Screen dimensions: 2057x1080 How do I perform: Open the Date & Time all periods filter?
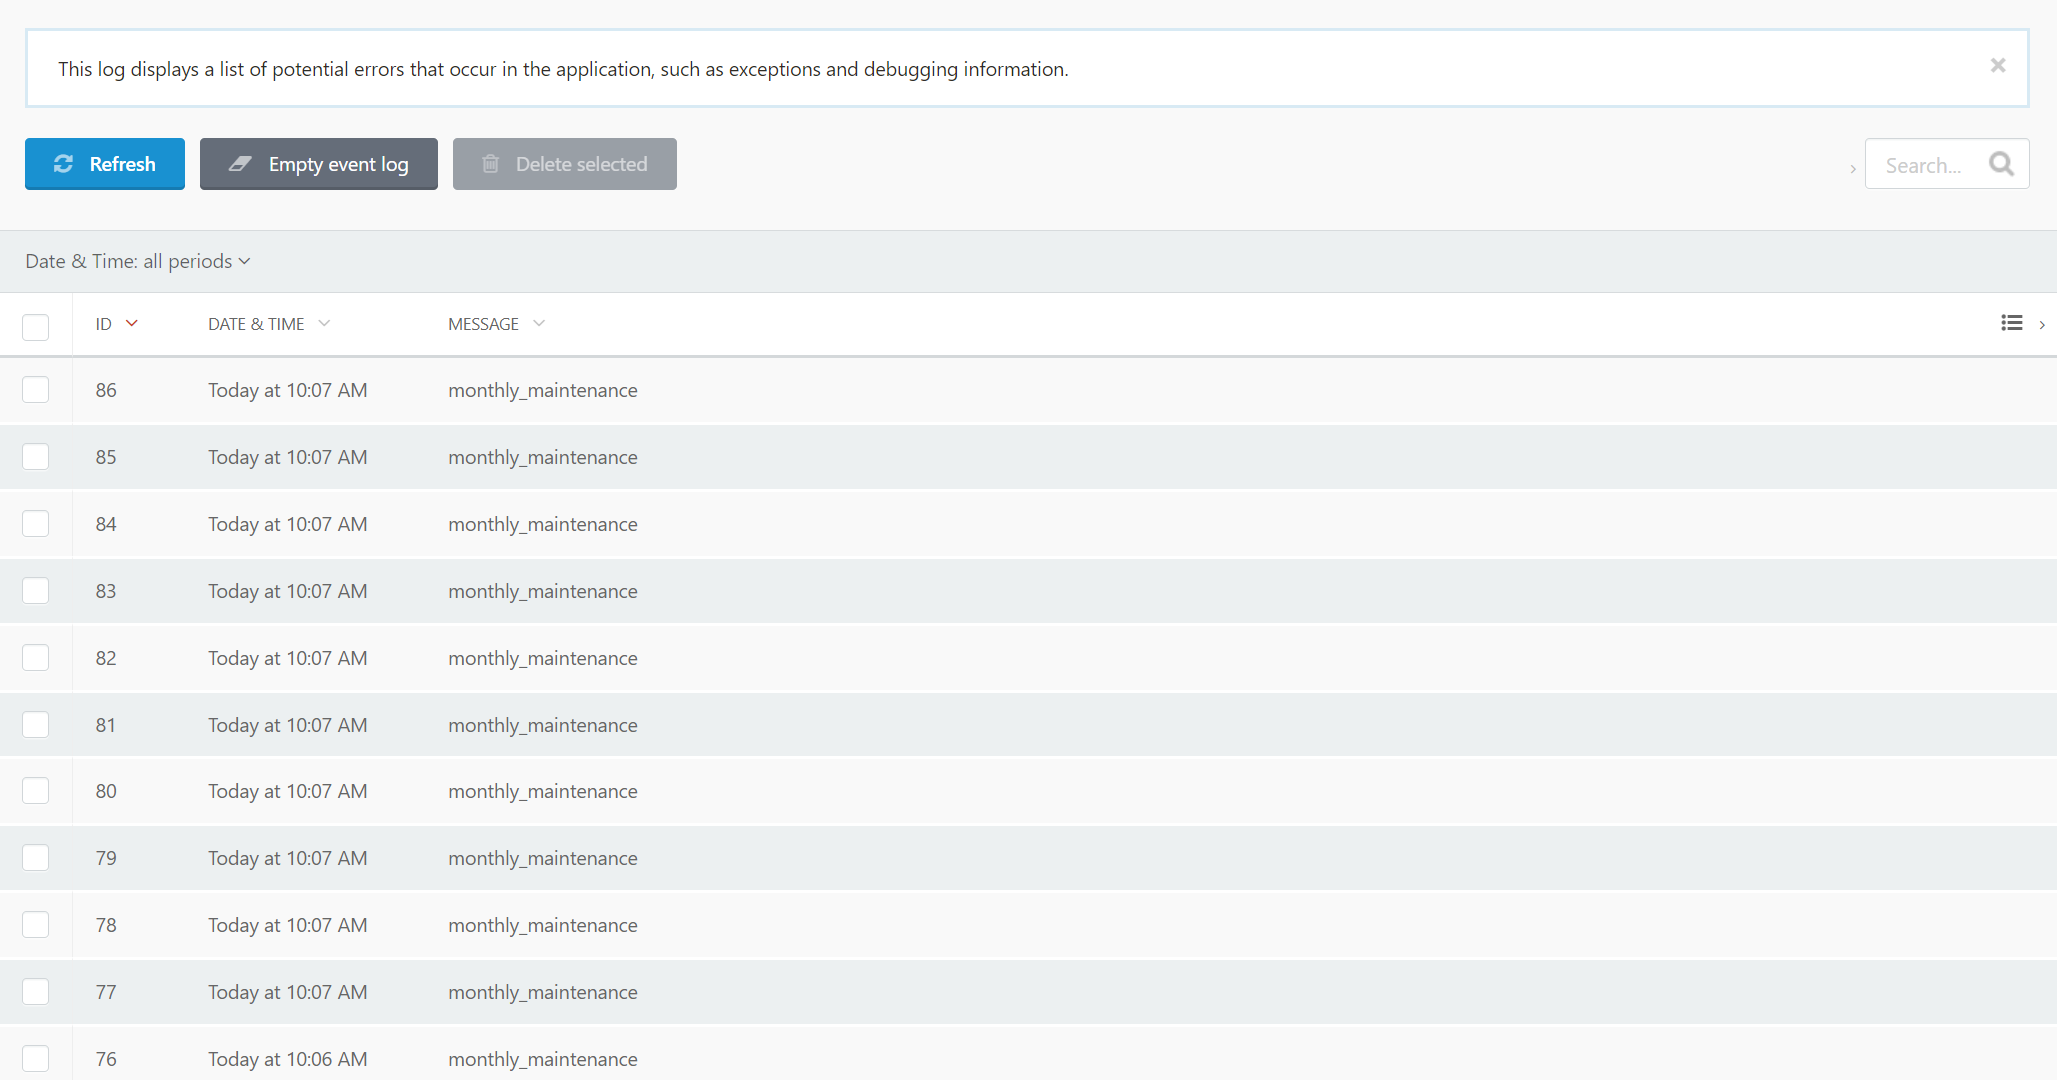138,261
